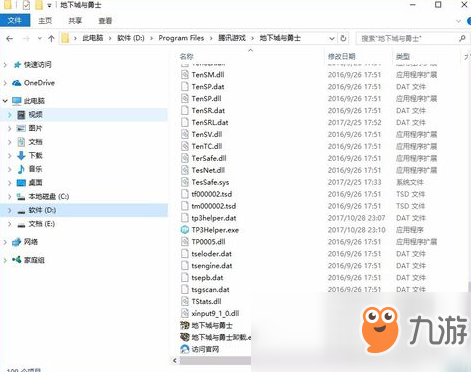Expand the 家庭组 tree node
The width and height of the screenshot is (471, 372).
click(5, 260)
